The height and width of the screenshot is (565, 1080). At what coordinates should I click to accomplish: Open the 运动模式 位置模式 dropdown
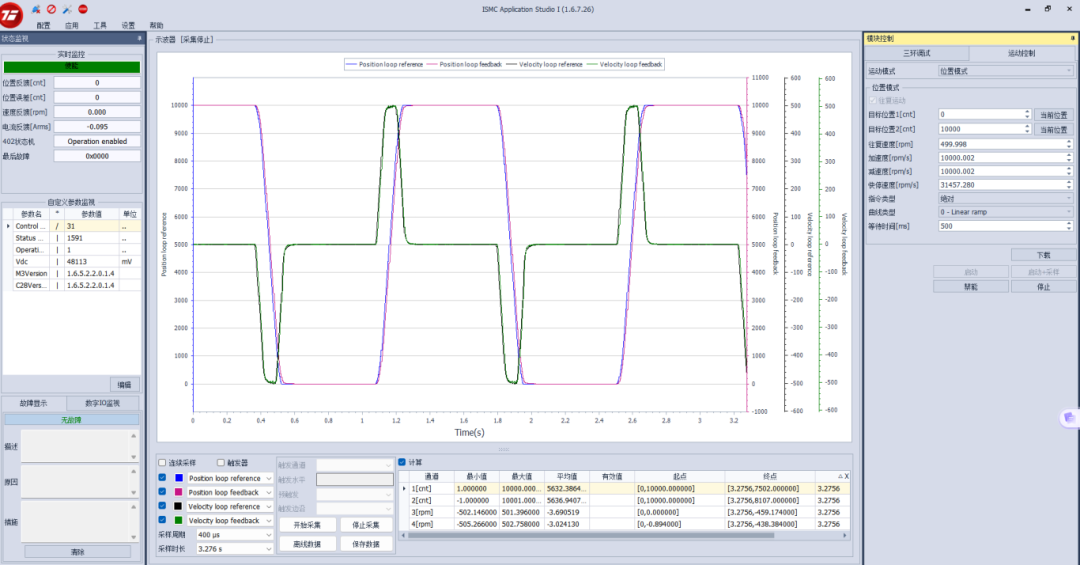[1006, 71]
